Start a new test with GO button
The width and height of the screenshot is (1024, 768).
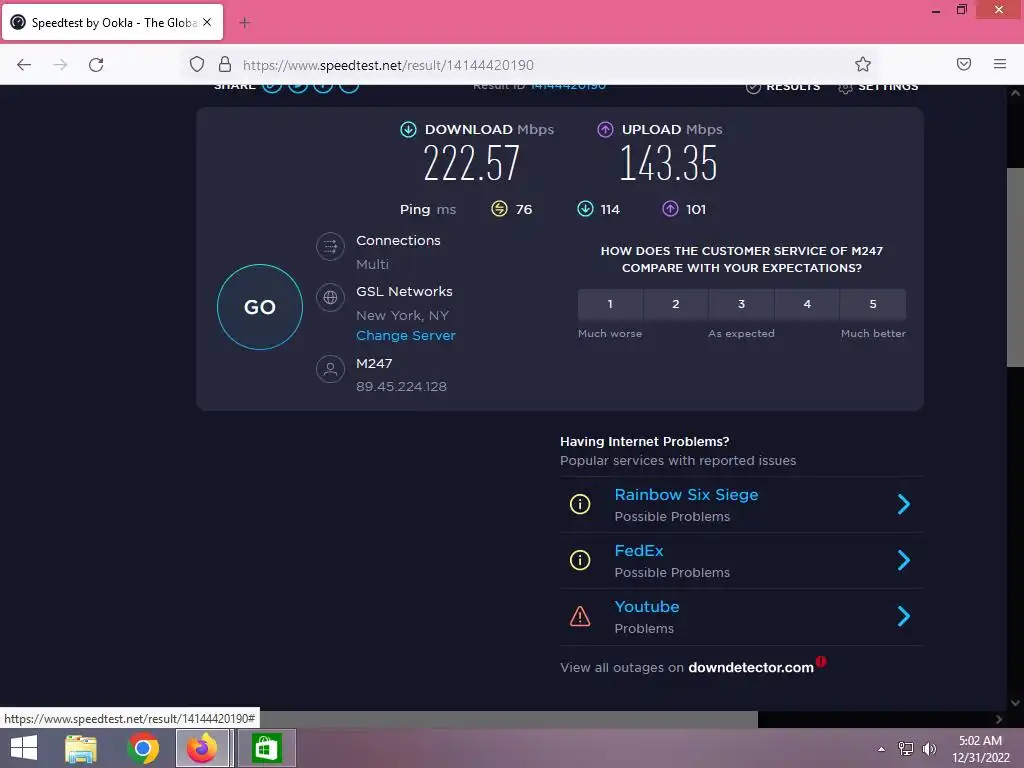[259, 307]
